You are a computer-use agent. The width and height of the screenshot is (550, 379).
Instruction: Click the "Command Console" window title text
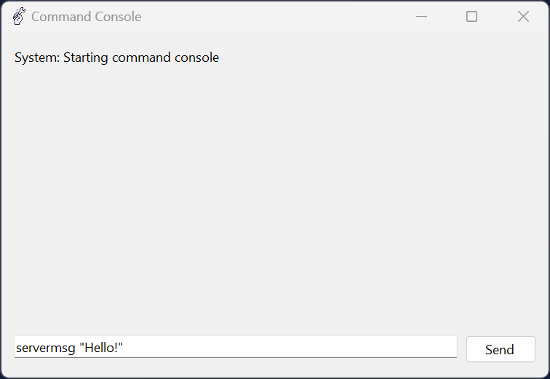(x=86, y=16)
